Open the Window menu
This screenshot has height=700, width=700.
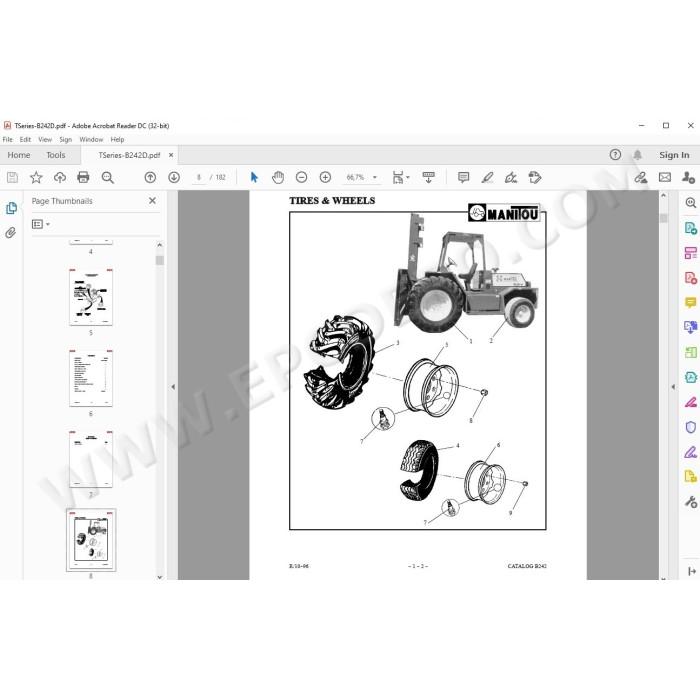pyautogui.click(x=91, y=139)
